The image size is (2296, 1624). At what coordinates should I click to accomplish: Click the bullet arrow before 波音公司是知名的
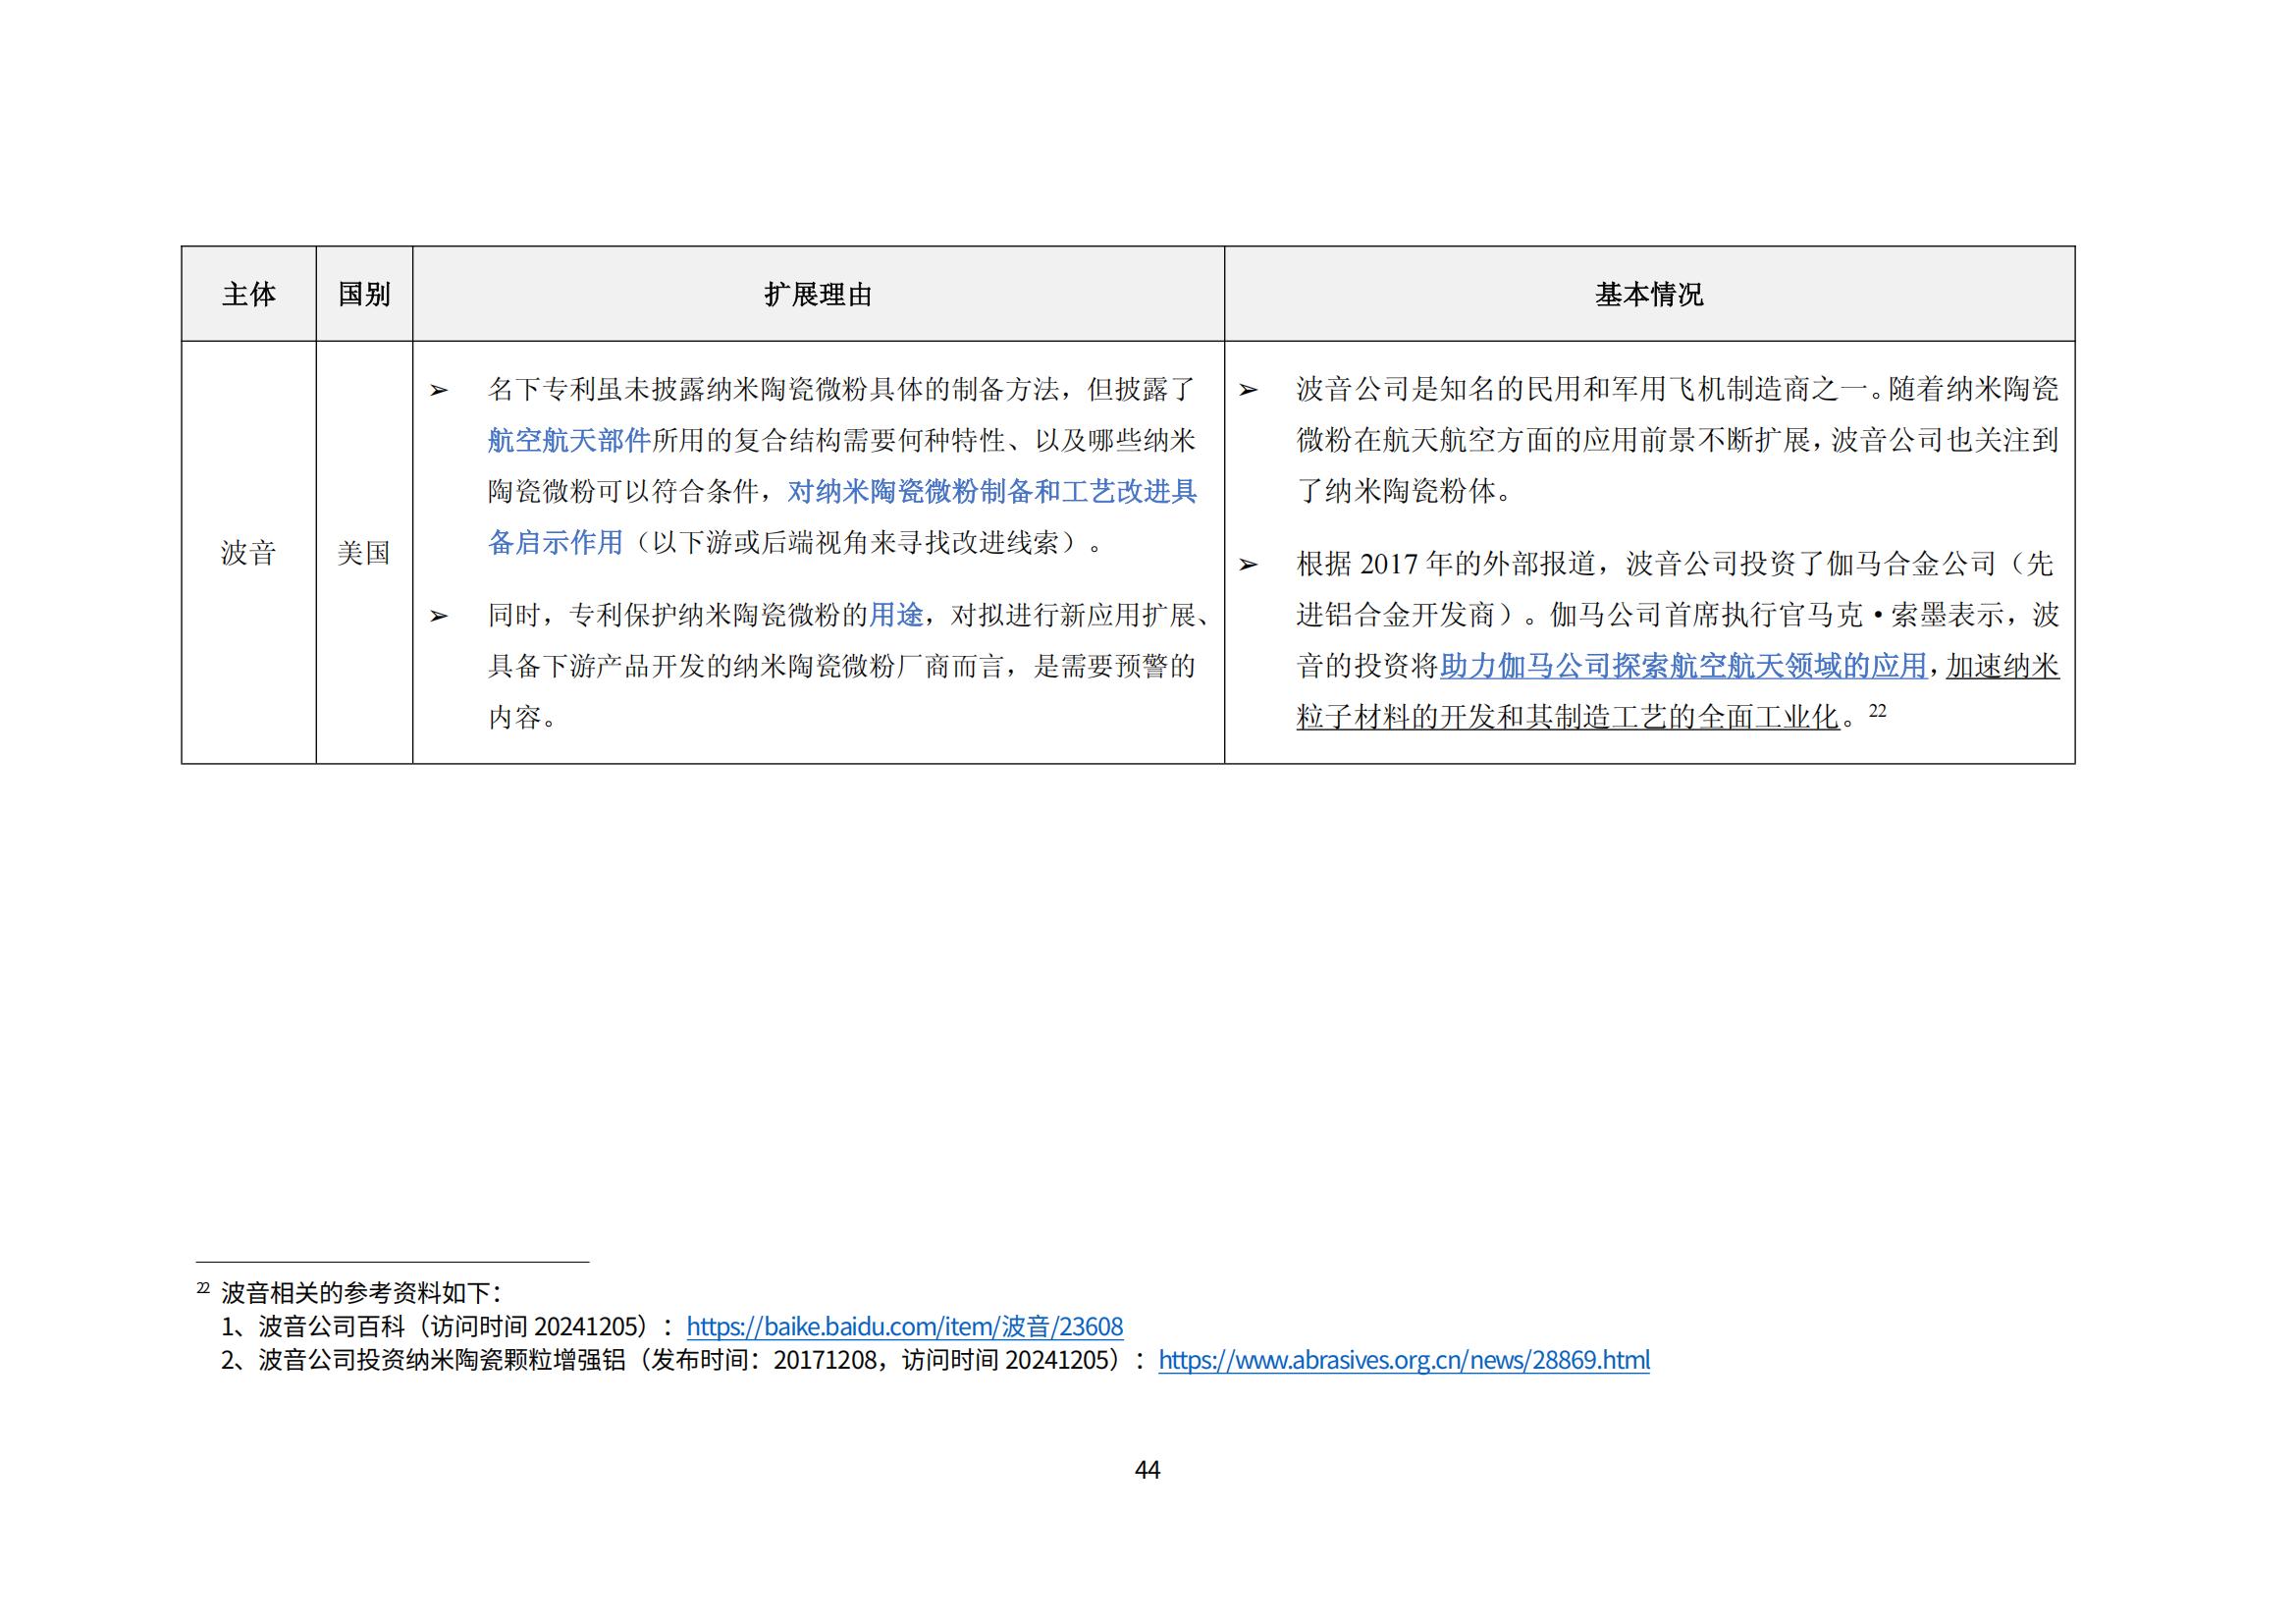coord(1248,391)
